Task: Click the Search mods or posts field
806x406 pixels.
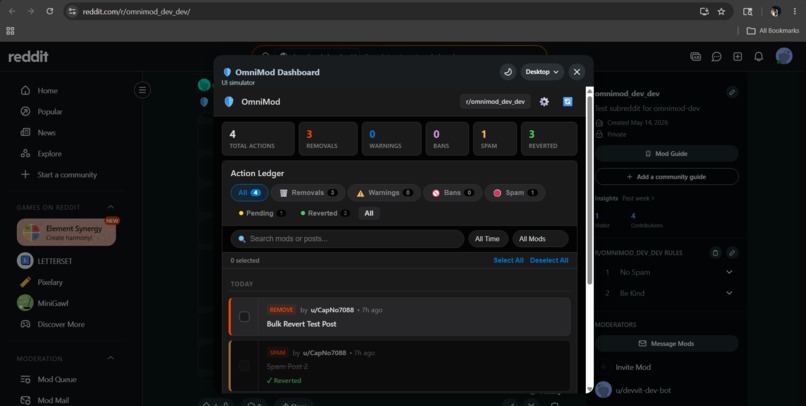Action: [x=347, y=239]
